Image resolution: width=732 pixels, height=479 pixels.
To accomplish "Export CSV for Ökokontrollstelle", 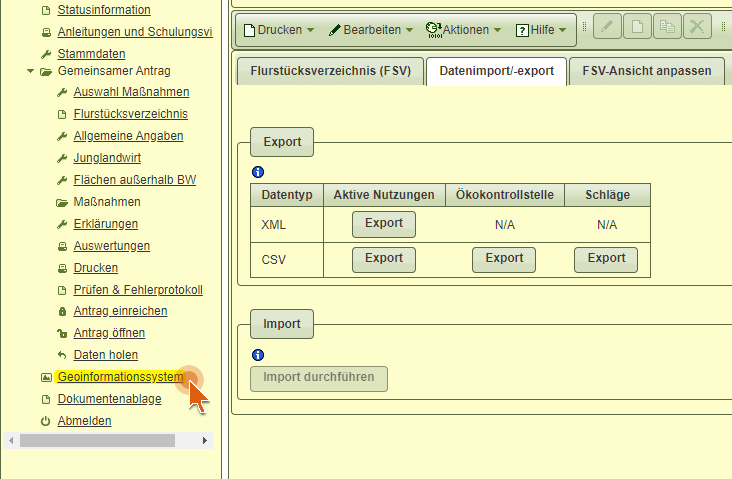I will click(x=504, y=259).
